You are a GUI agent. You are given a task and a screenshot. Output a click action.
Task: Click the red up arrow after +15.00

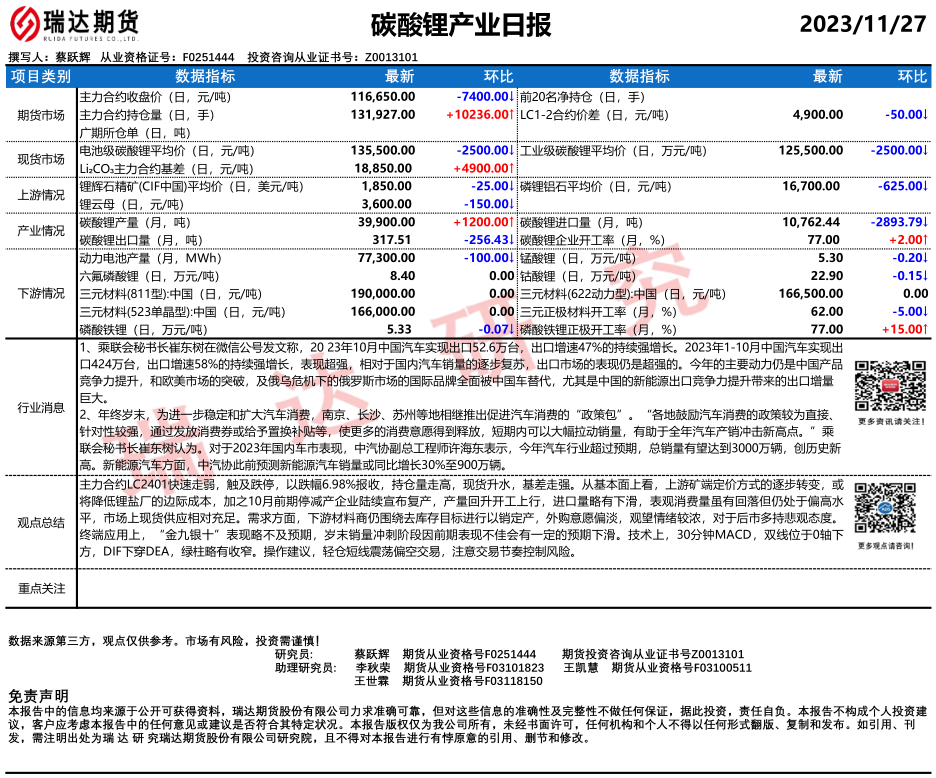[x=925, y=329]
